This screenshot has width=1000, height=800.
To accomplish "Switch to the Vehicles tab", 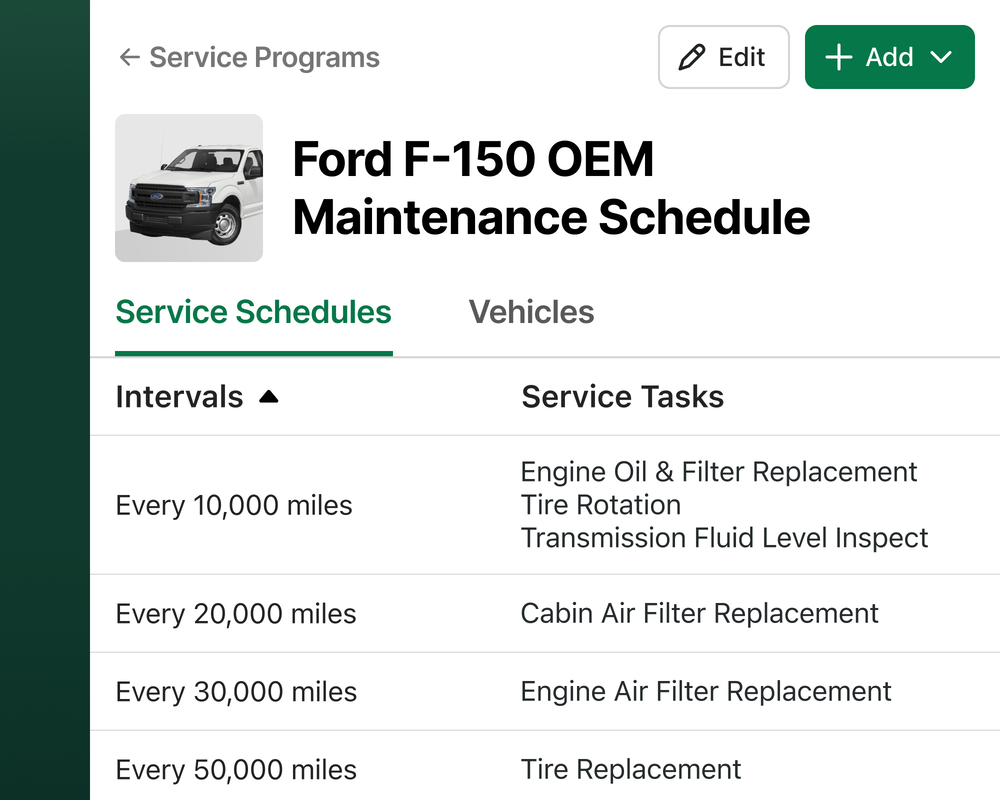I will (531, 312).
